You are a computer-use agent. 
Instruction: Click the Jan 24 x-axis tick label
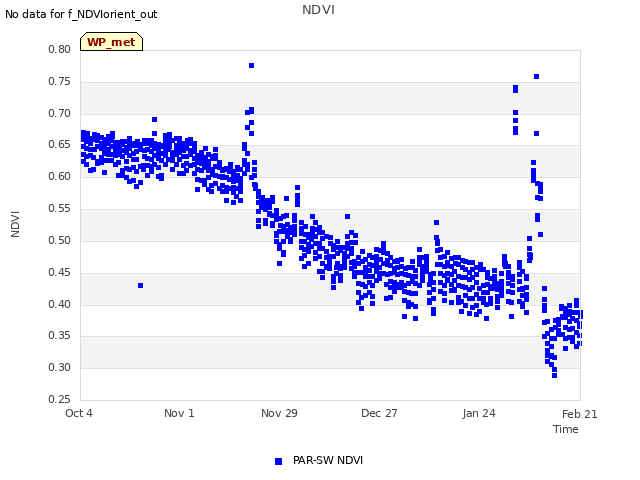(479, 413)
